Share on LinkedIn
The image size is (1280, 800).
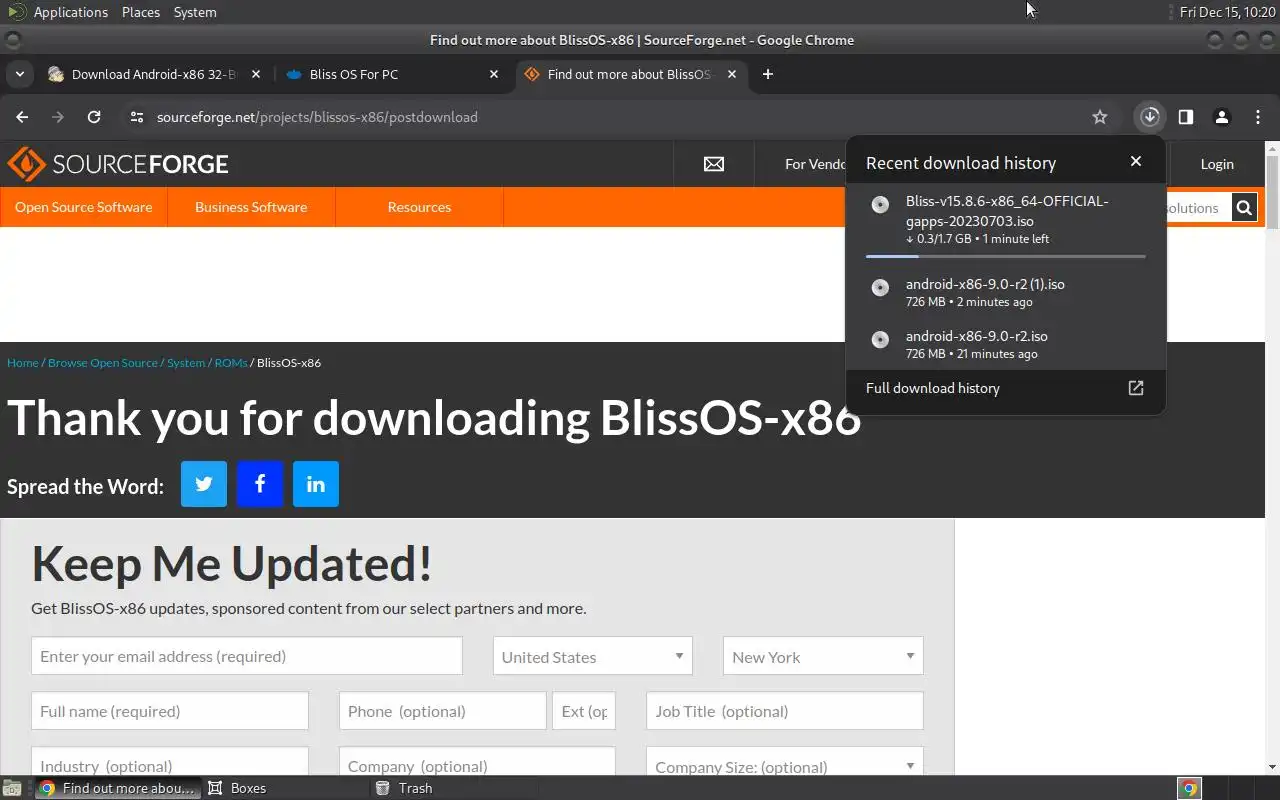tap(316, 484)
